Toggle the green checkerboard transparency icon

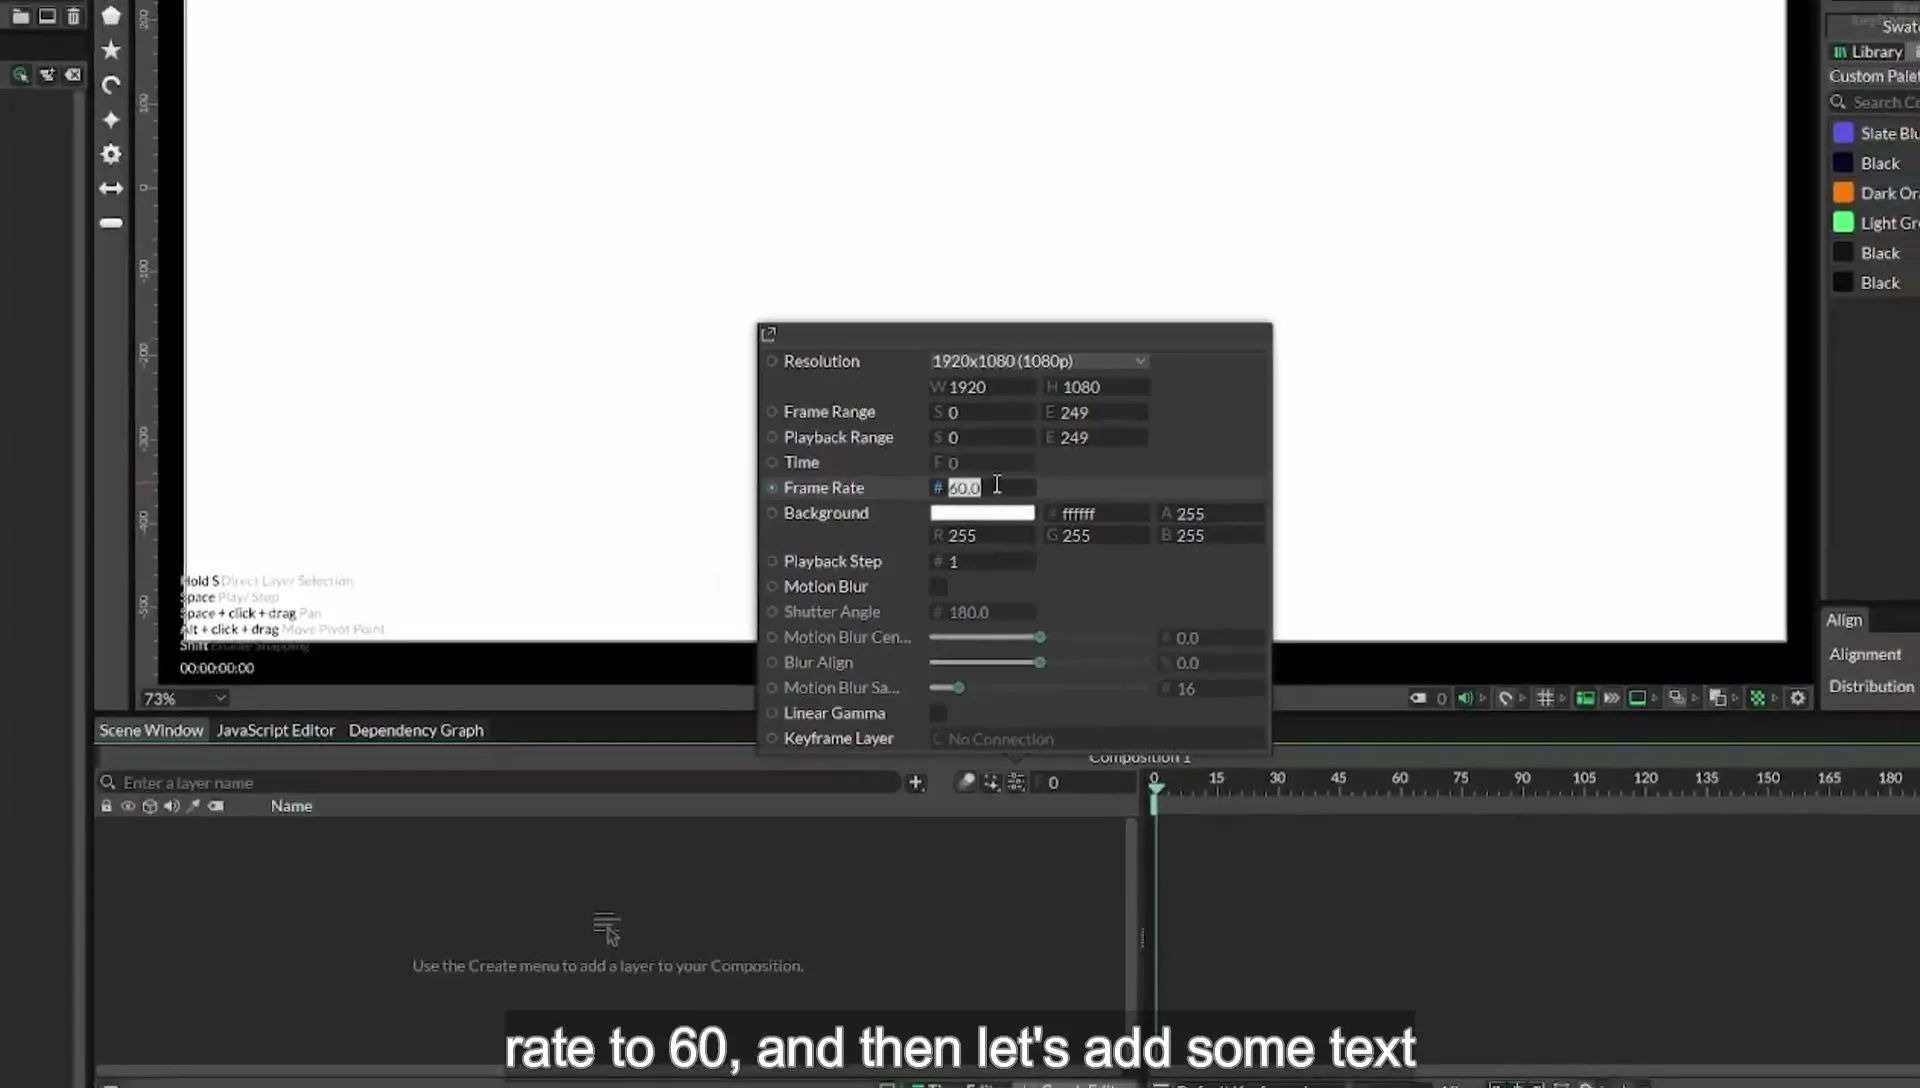[x=1757, y=698]
